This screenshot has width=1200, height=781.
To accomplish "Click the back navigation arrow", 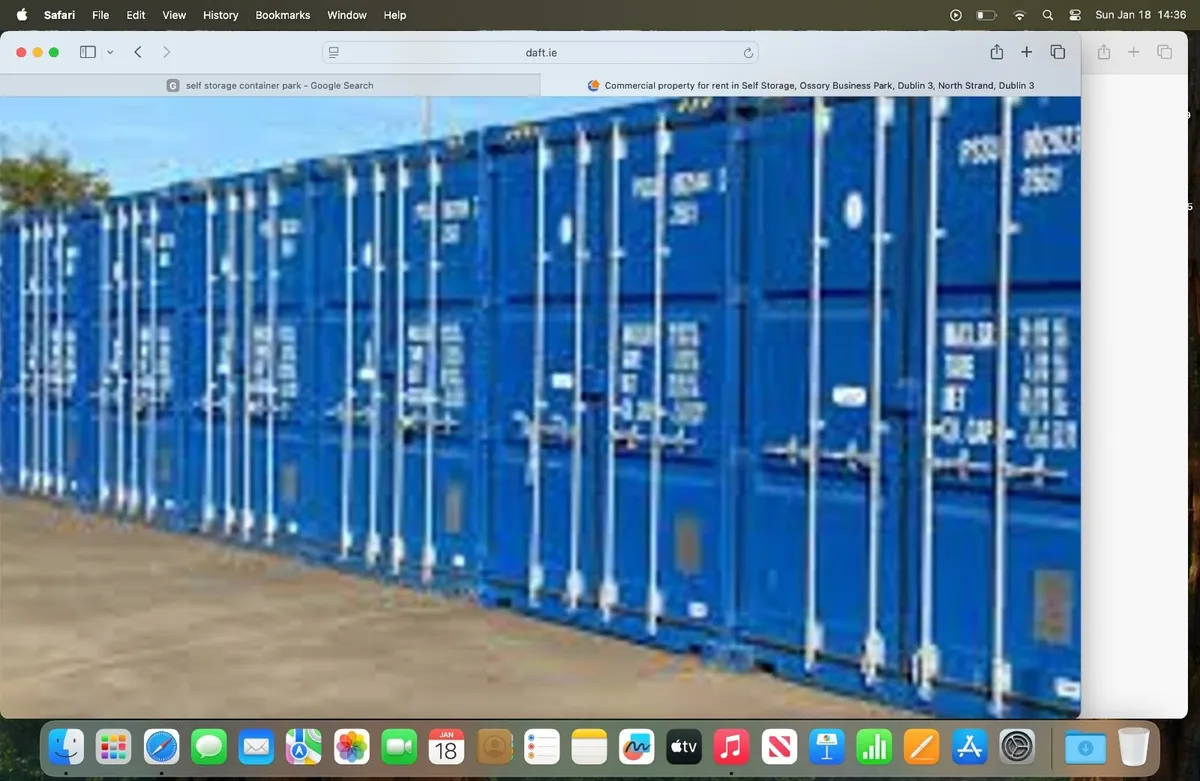I will pyautogui.click(x=138, y=51).
